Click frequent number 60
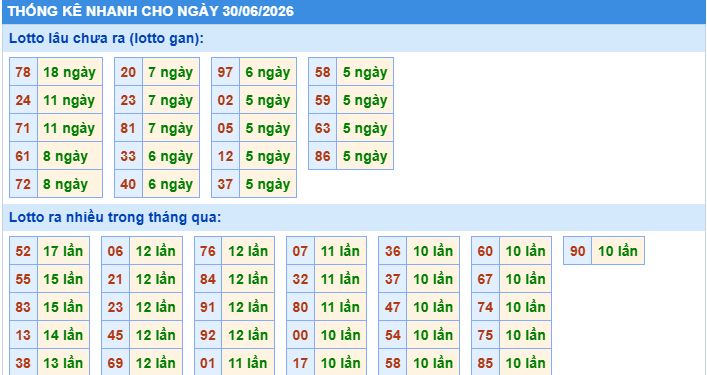707x375 pixels. (485, 251)
